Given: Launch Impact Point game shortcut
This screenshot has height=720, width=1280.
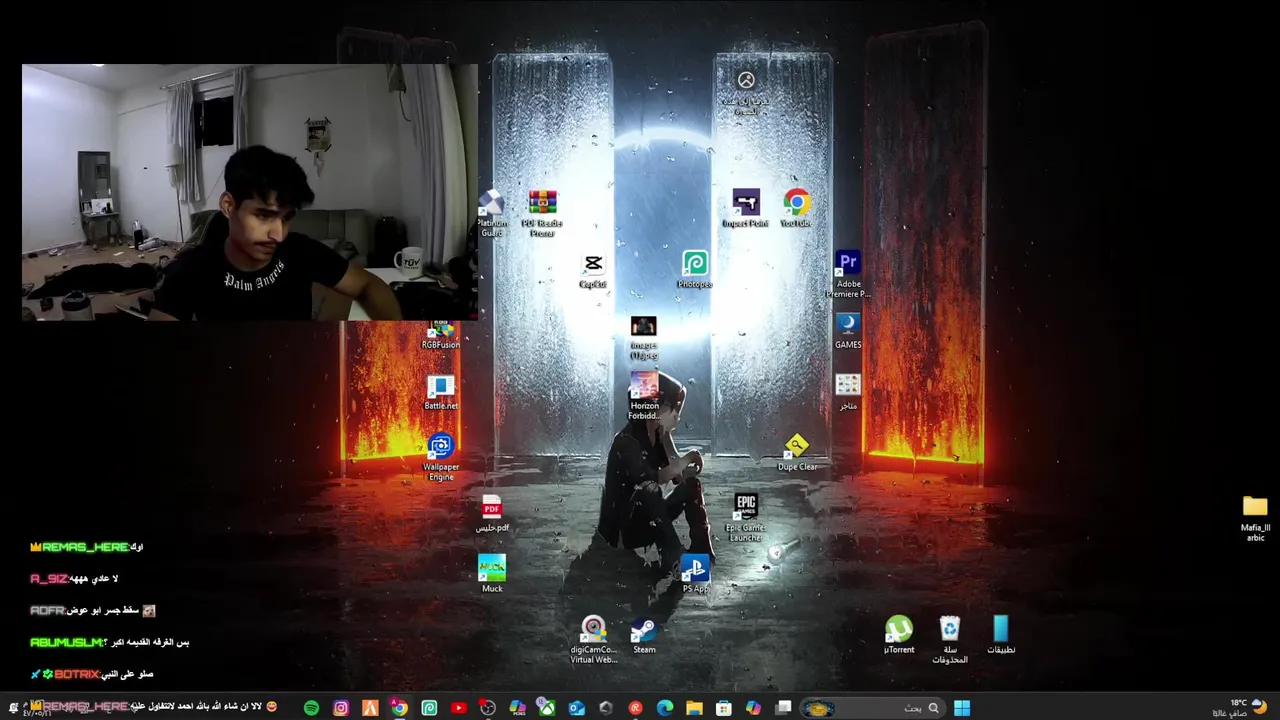Looking at the screenshot, I should [745, 209].
